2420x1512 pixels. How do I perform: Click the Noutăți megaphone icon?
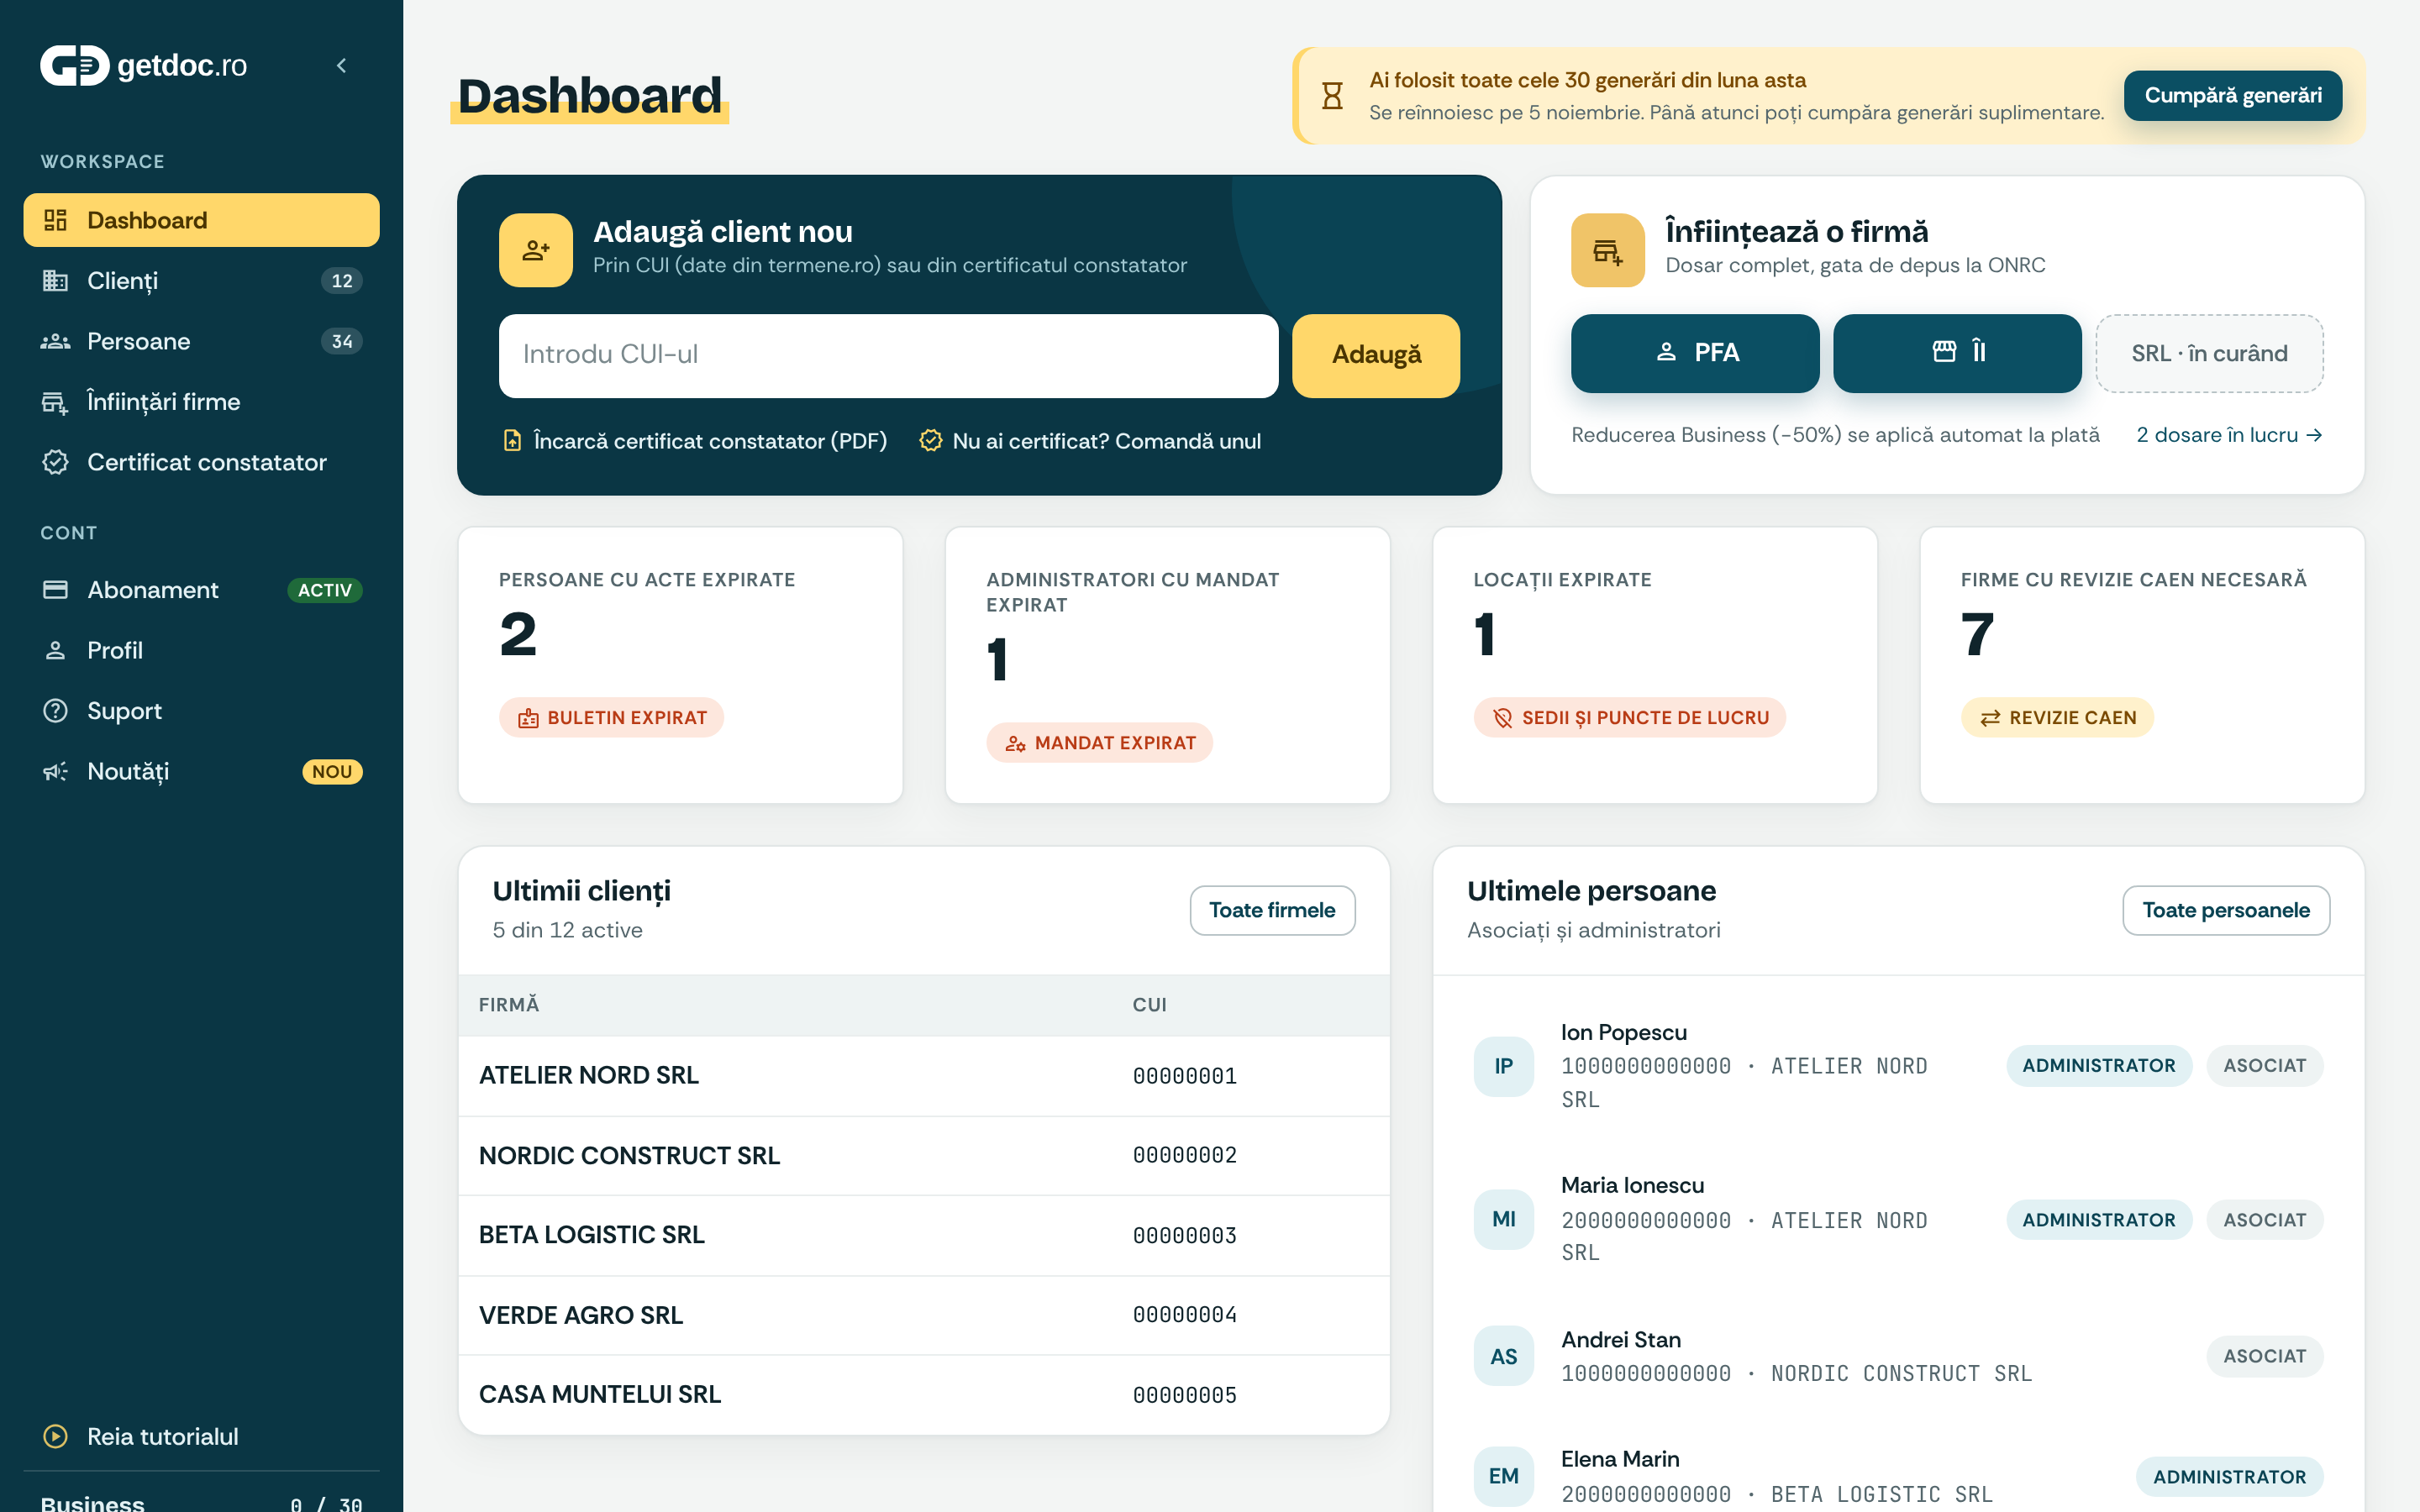tap(56, 772)
